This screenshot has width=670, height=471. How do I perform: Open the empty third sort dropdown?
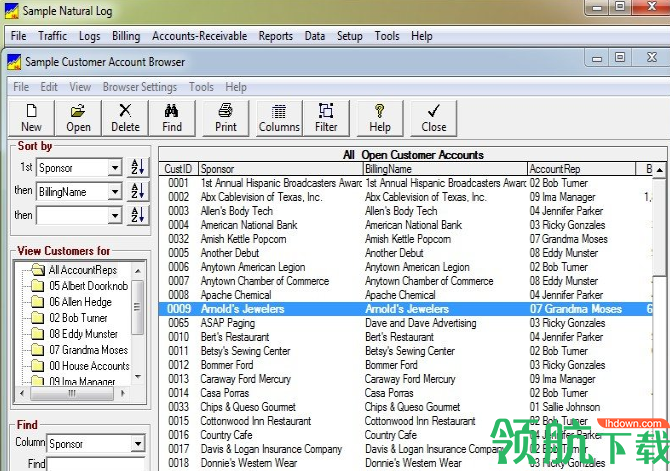(115, 215)
